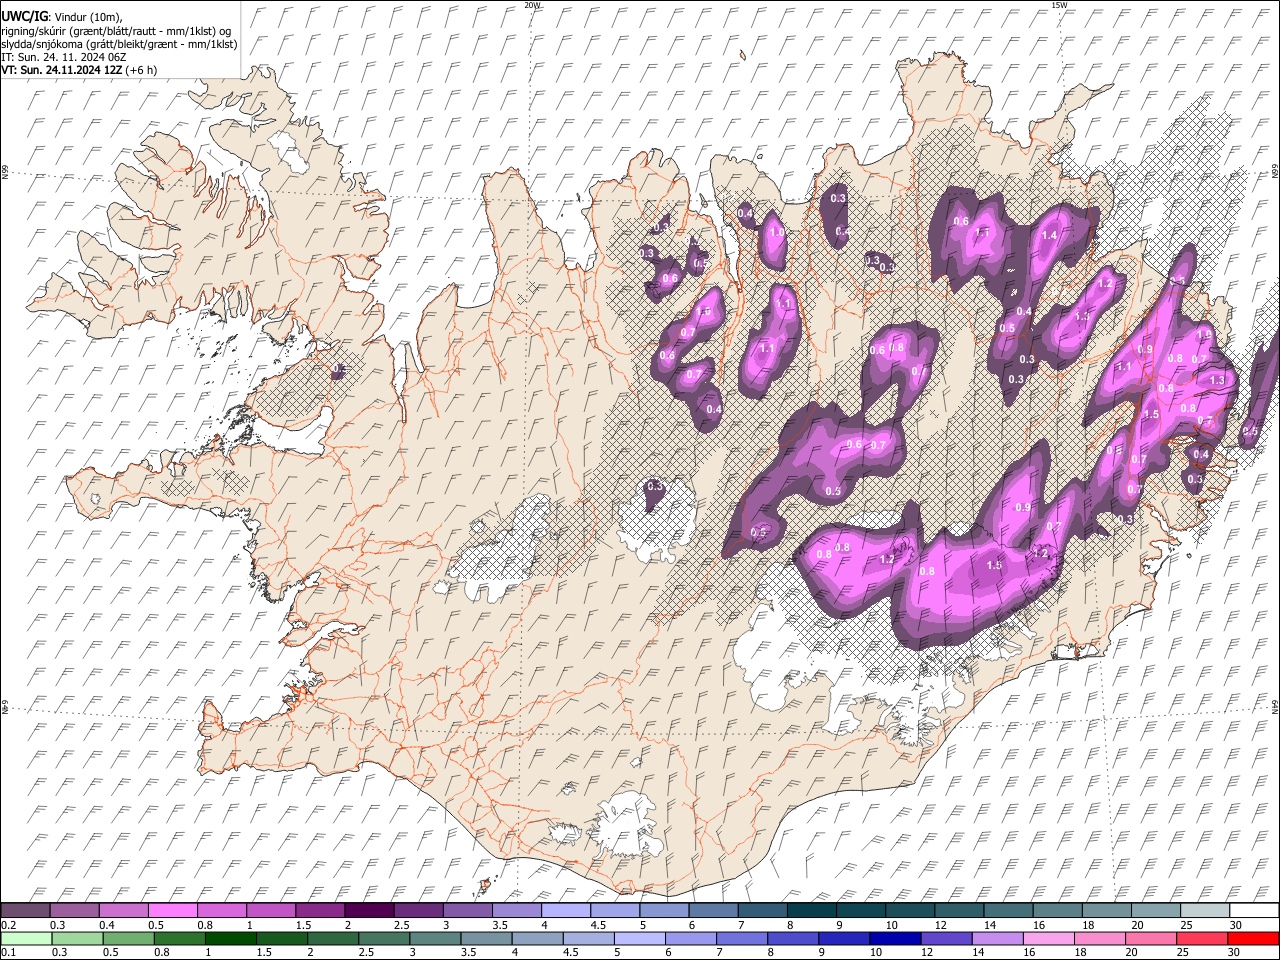Click the dark plum 0.2 snow-scale swatch
The width and height of the screenshot is (1280, 960).
[25, 910]
